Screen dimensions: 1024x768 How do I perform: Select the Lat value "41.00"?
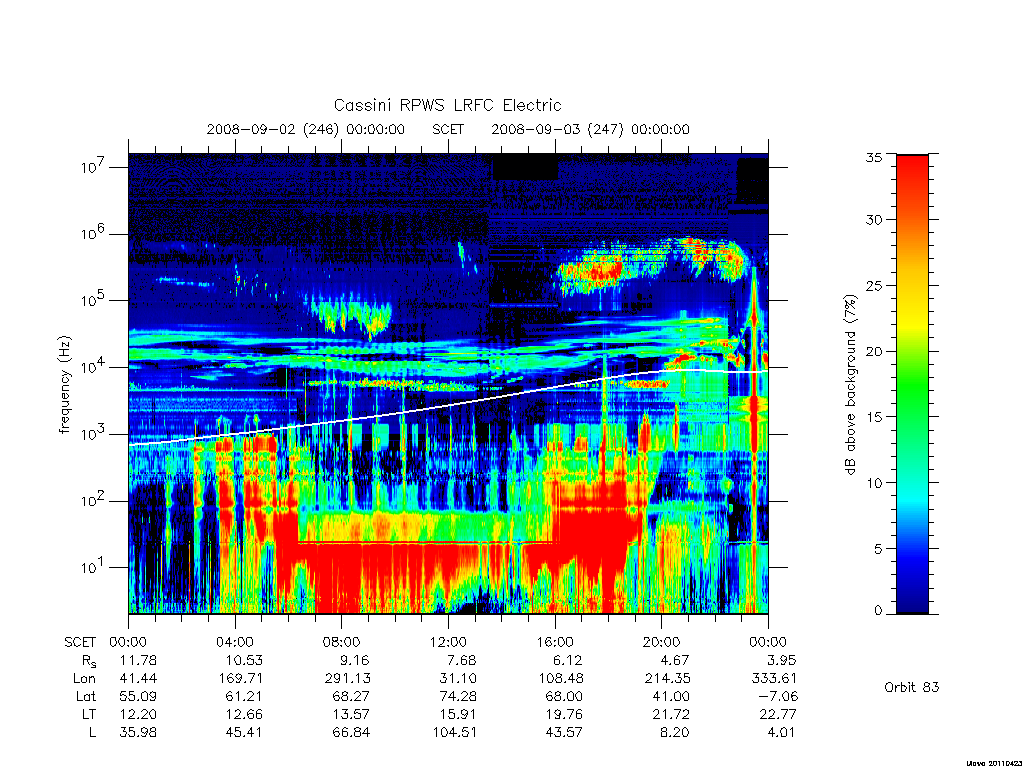(671, 697)
